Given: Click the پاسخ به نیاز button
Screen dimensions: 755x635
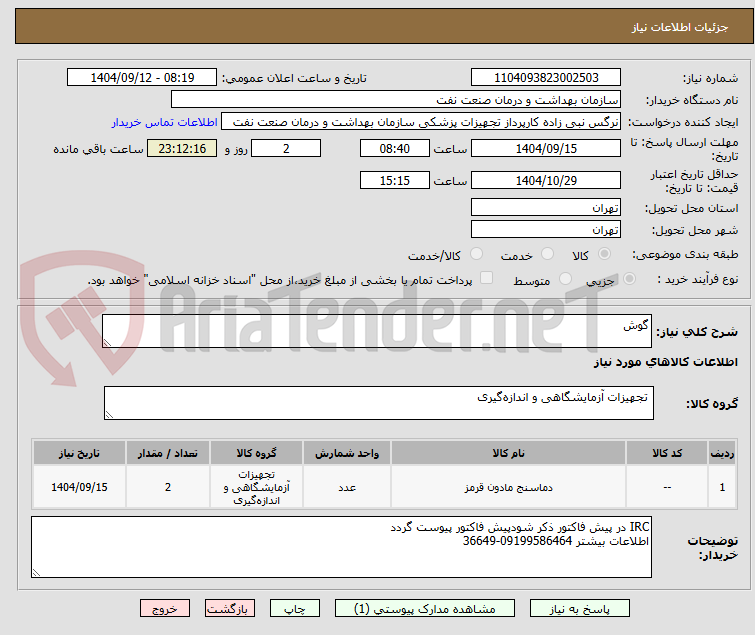Looking at the screenshot, I should tap(580, 609).
